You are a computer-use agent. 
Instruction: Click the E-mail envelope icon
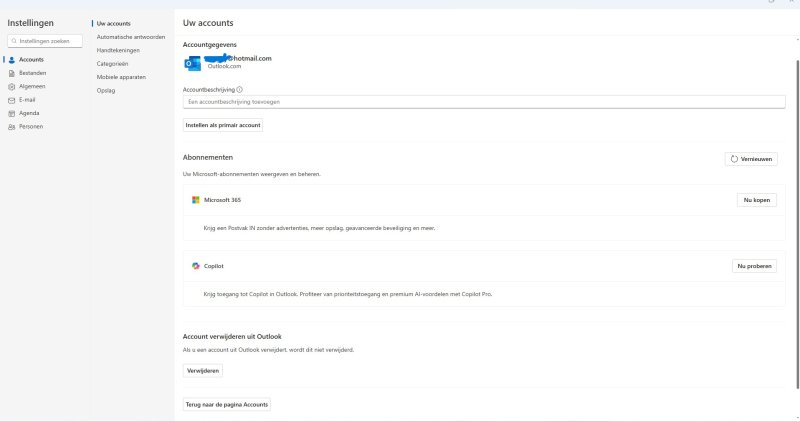pyautogui.click(x=12, y=101)
